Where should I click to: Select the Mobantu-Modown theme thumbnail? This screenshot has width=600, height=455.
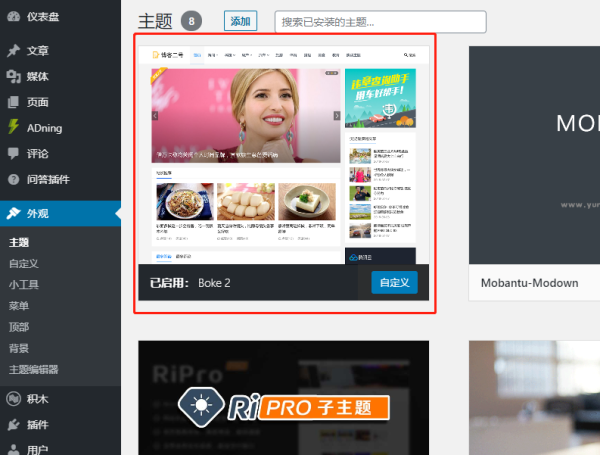click(534, 150)
